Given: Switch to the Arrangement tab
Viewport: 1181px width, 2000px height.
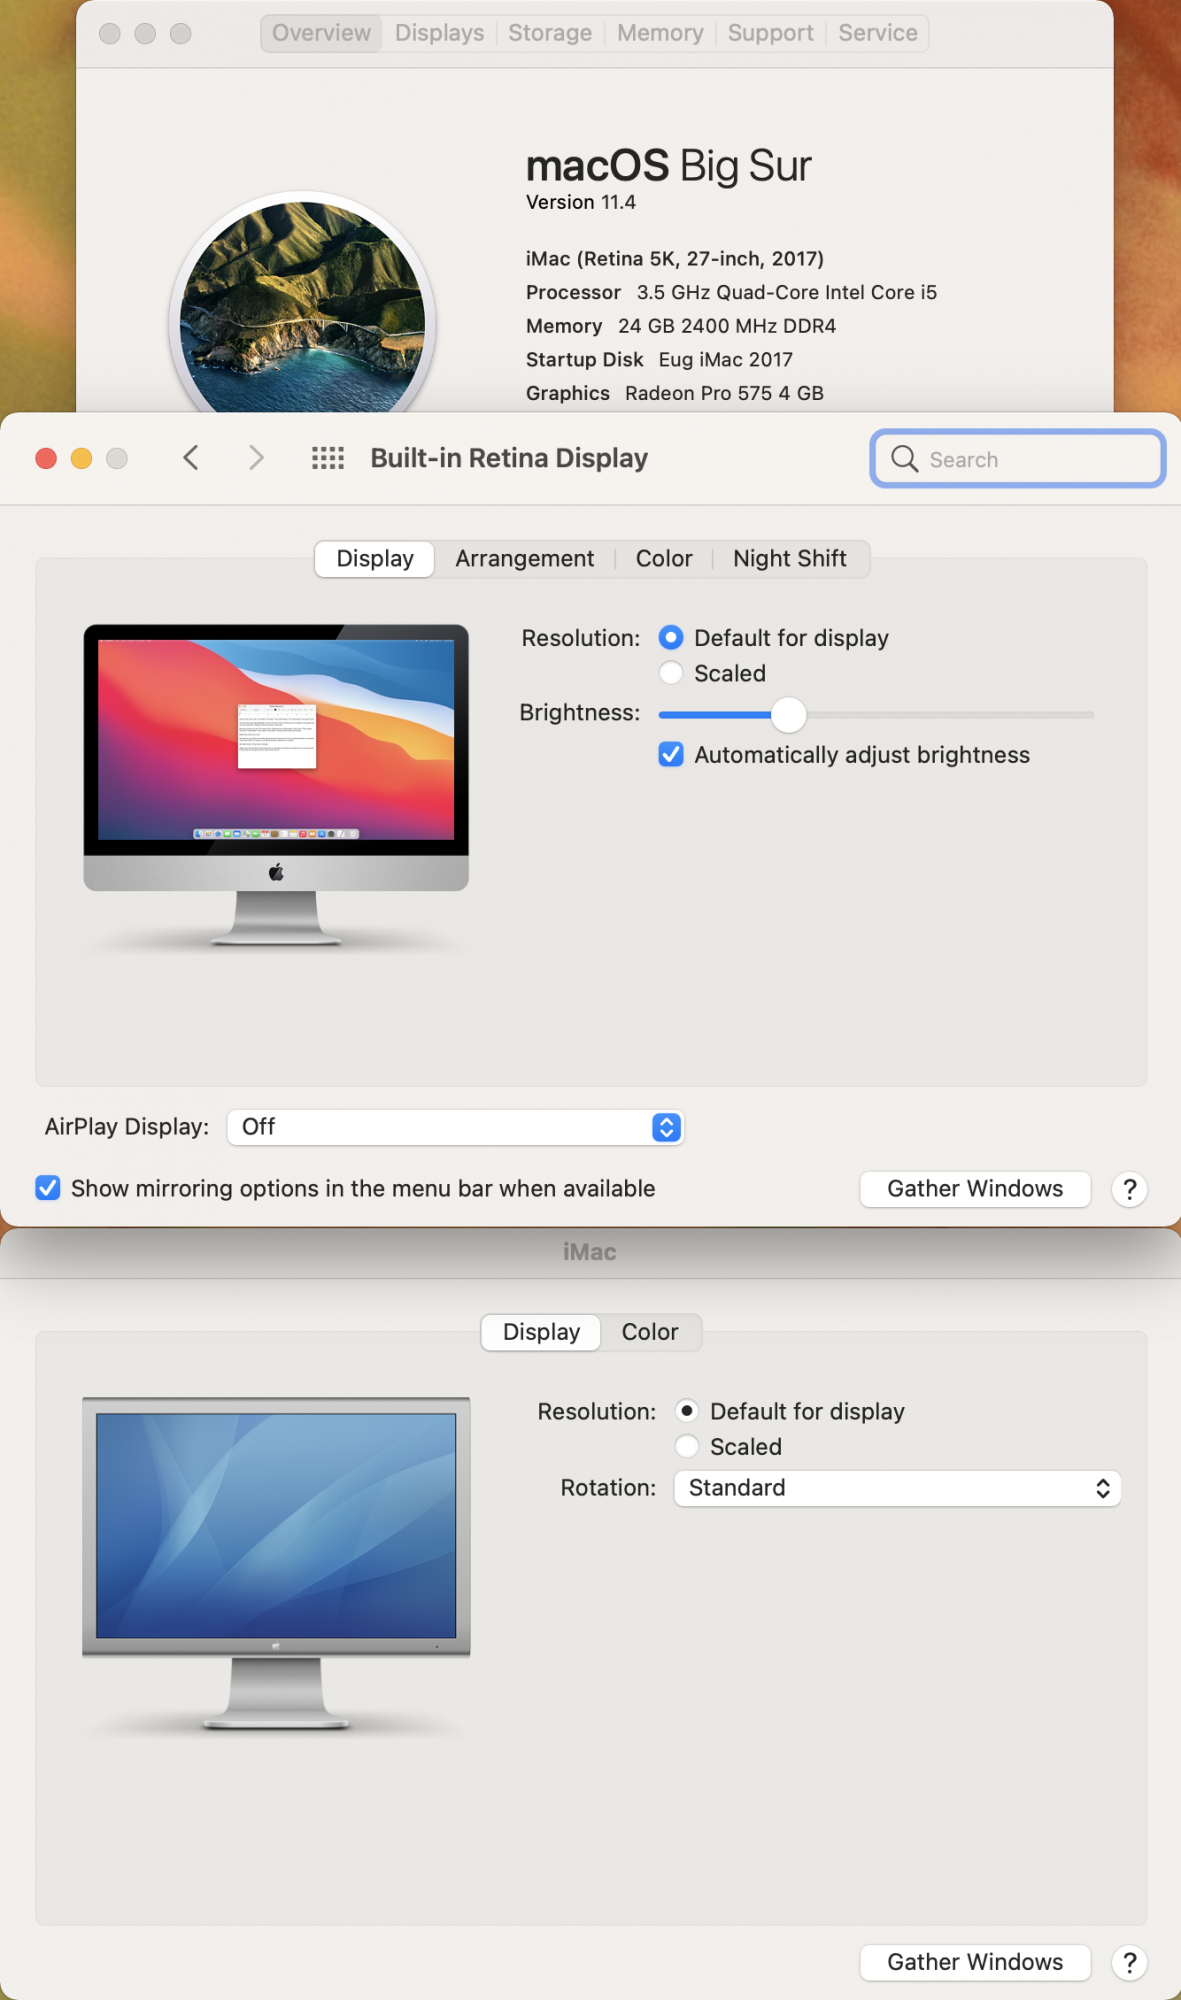Looking at the screenshot, I should (x=524, y=559).
